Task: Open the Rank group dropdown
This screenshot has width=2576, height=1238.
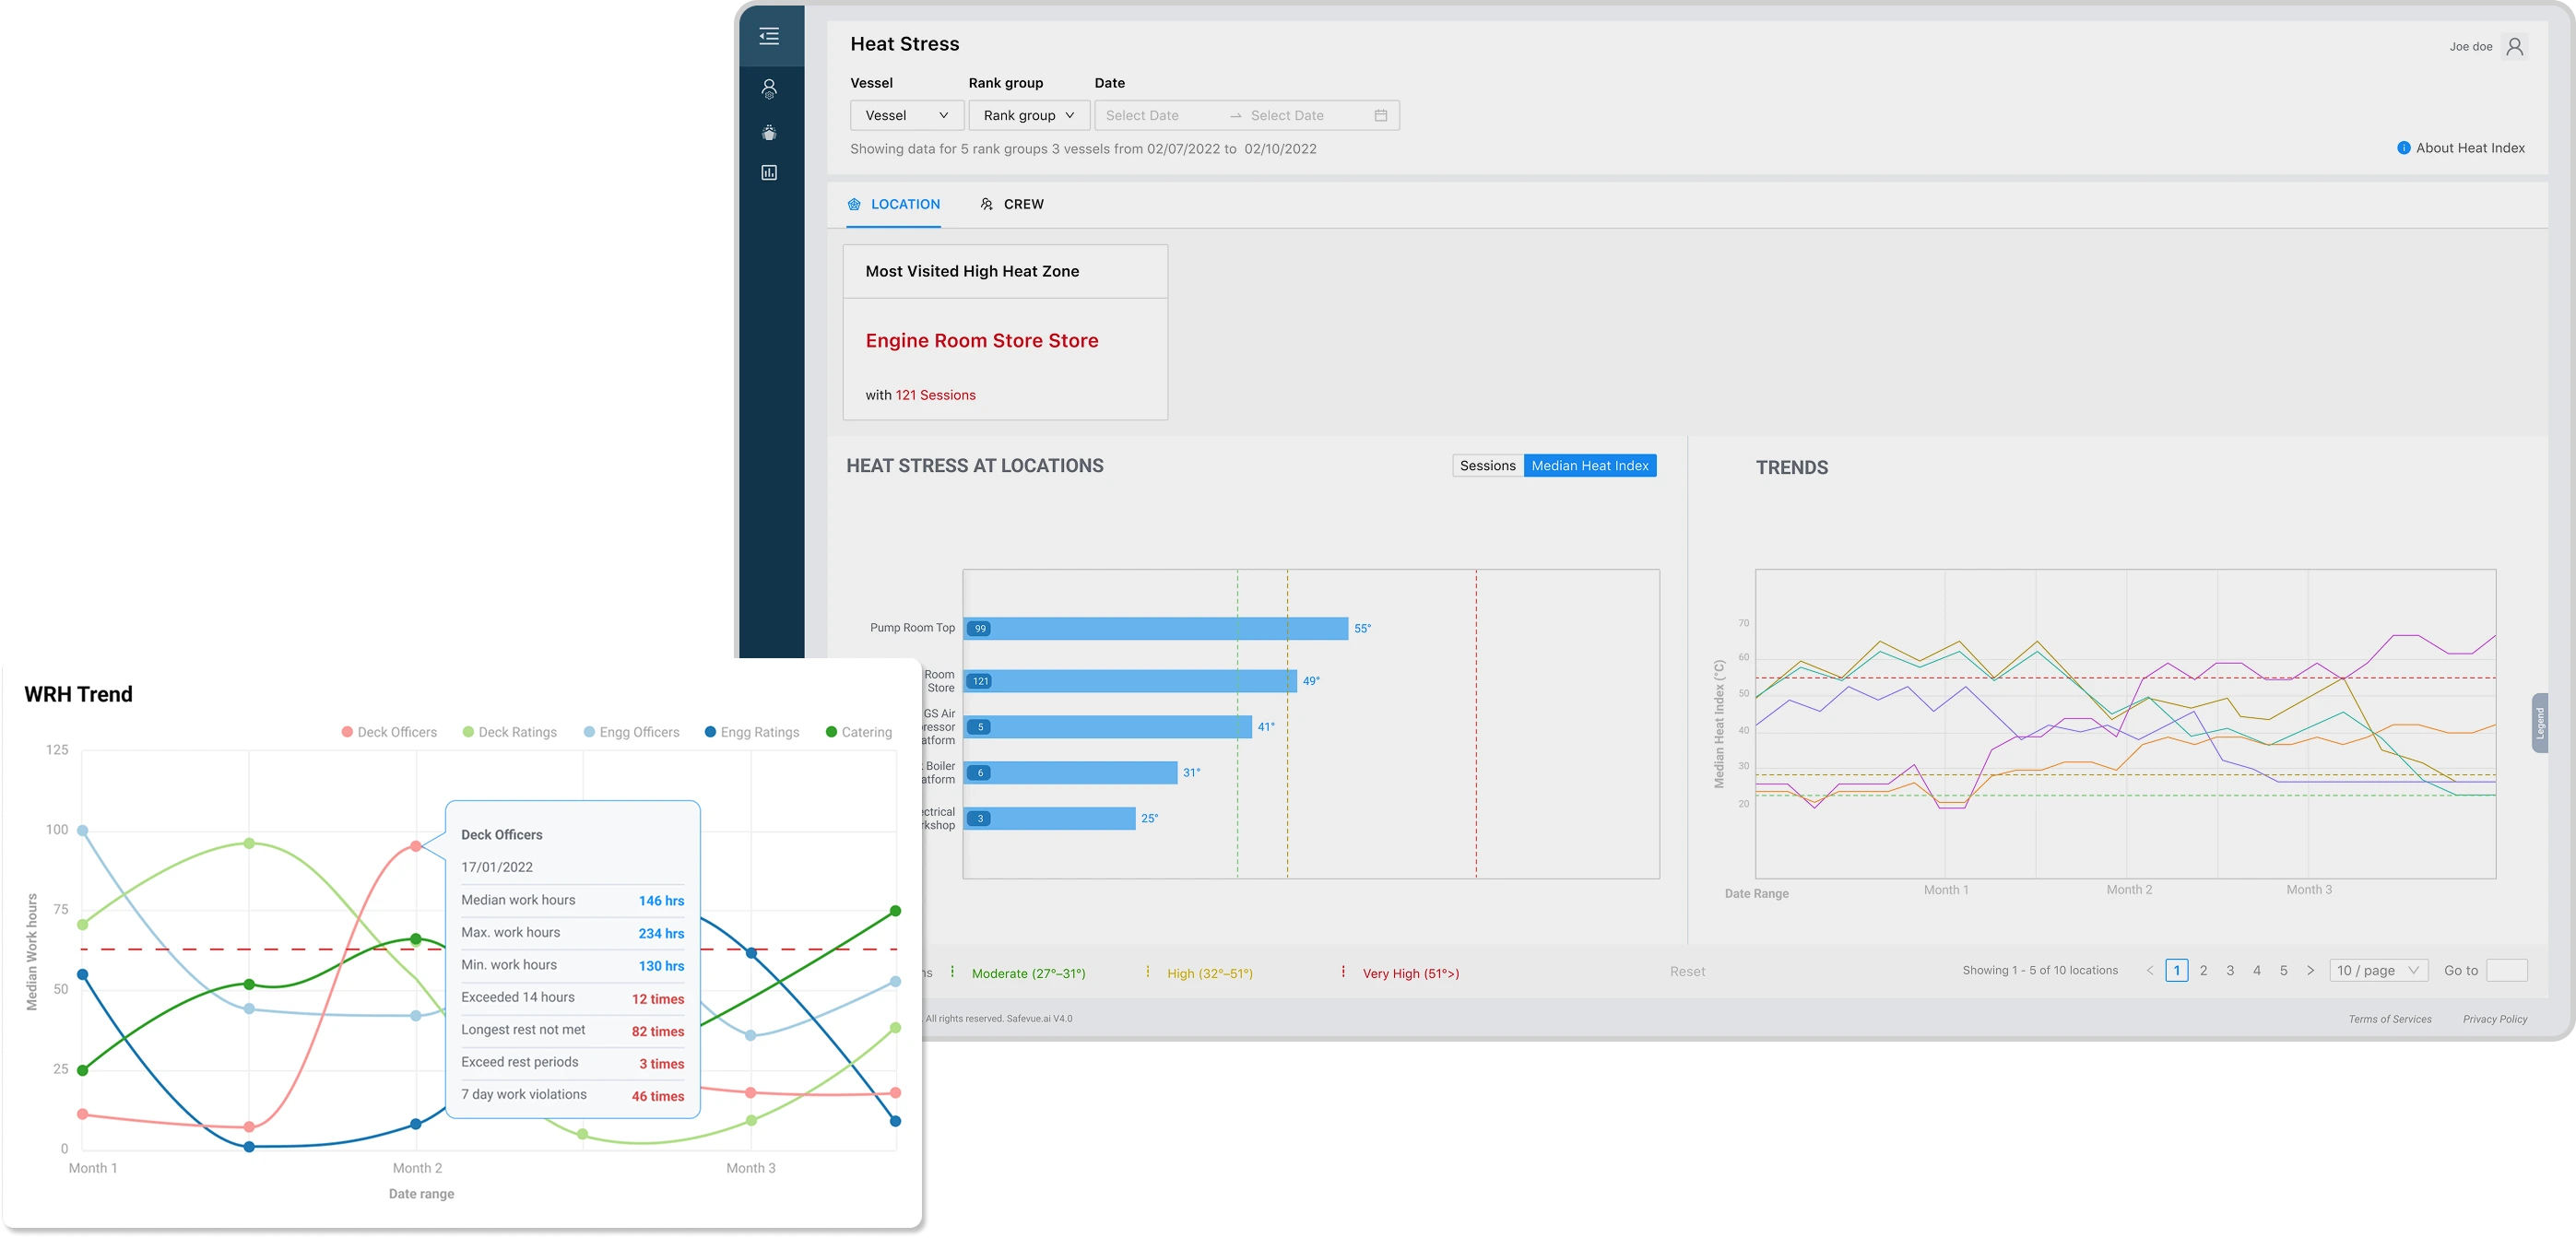Action: point(1028,116)
